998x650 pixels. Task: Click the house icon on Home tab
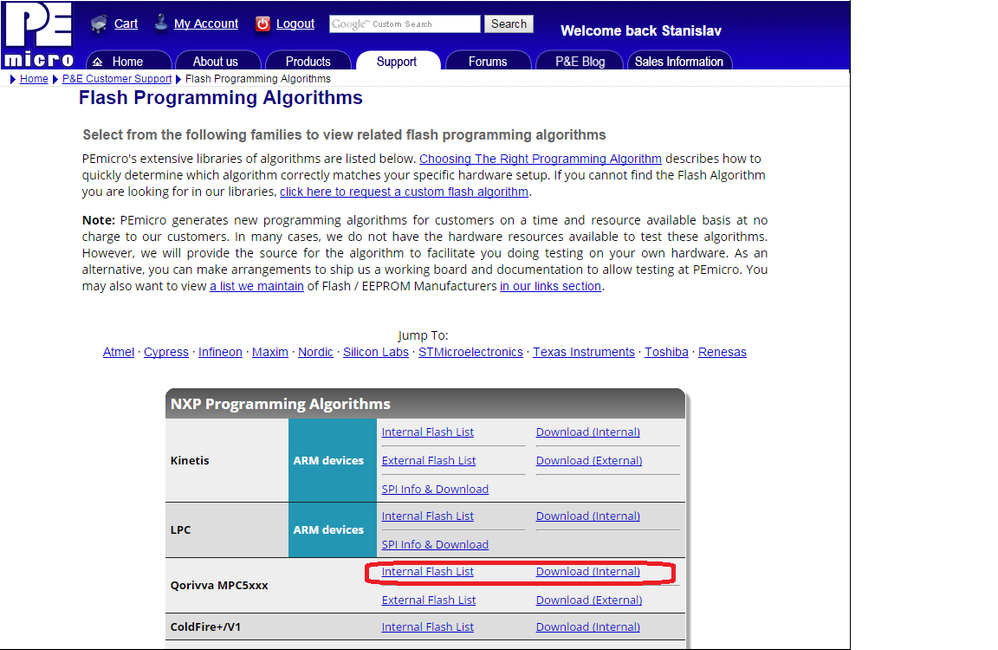point(97,62)
